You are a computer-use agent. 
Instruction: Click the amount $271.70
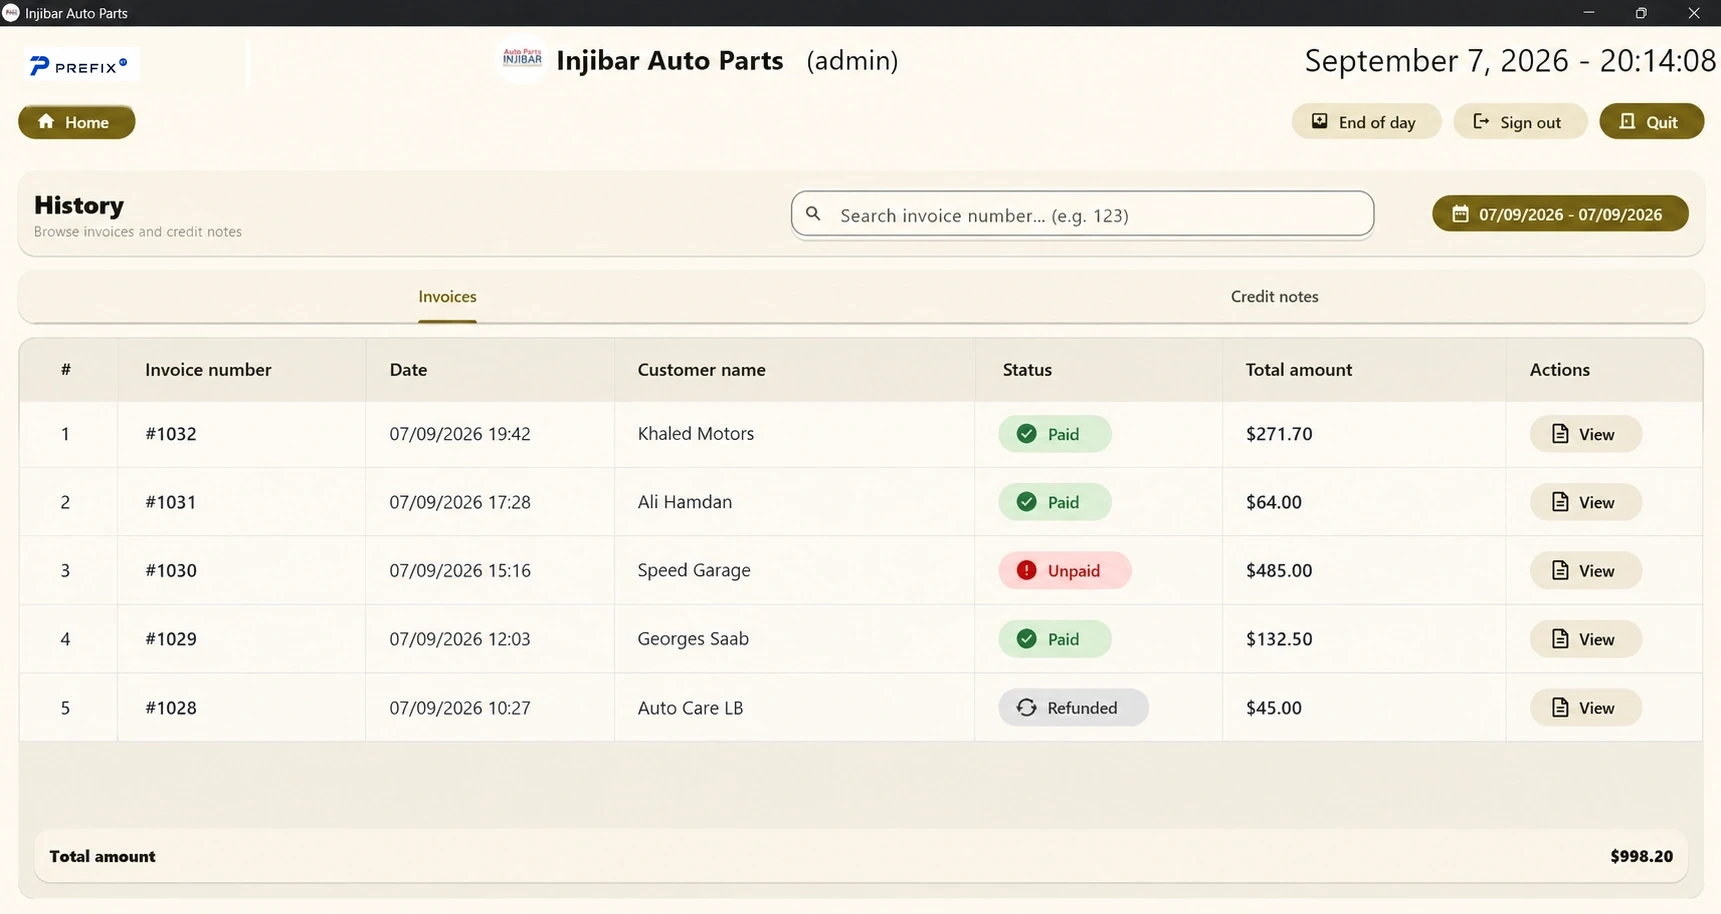click(1279, 434)
